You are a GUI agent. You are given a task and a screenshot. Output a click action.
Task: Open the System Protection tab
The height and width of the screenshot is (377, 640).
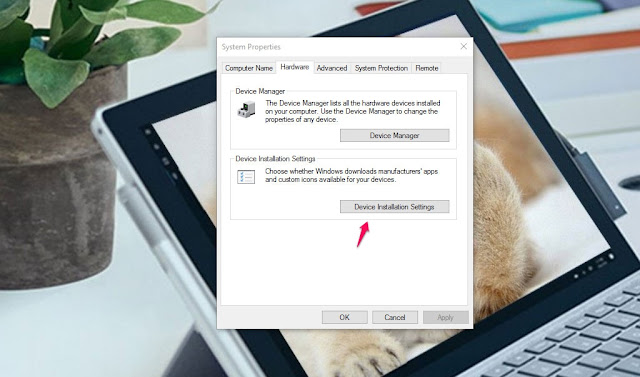tap(381, 68)
